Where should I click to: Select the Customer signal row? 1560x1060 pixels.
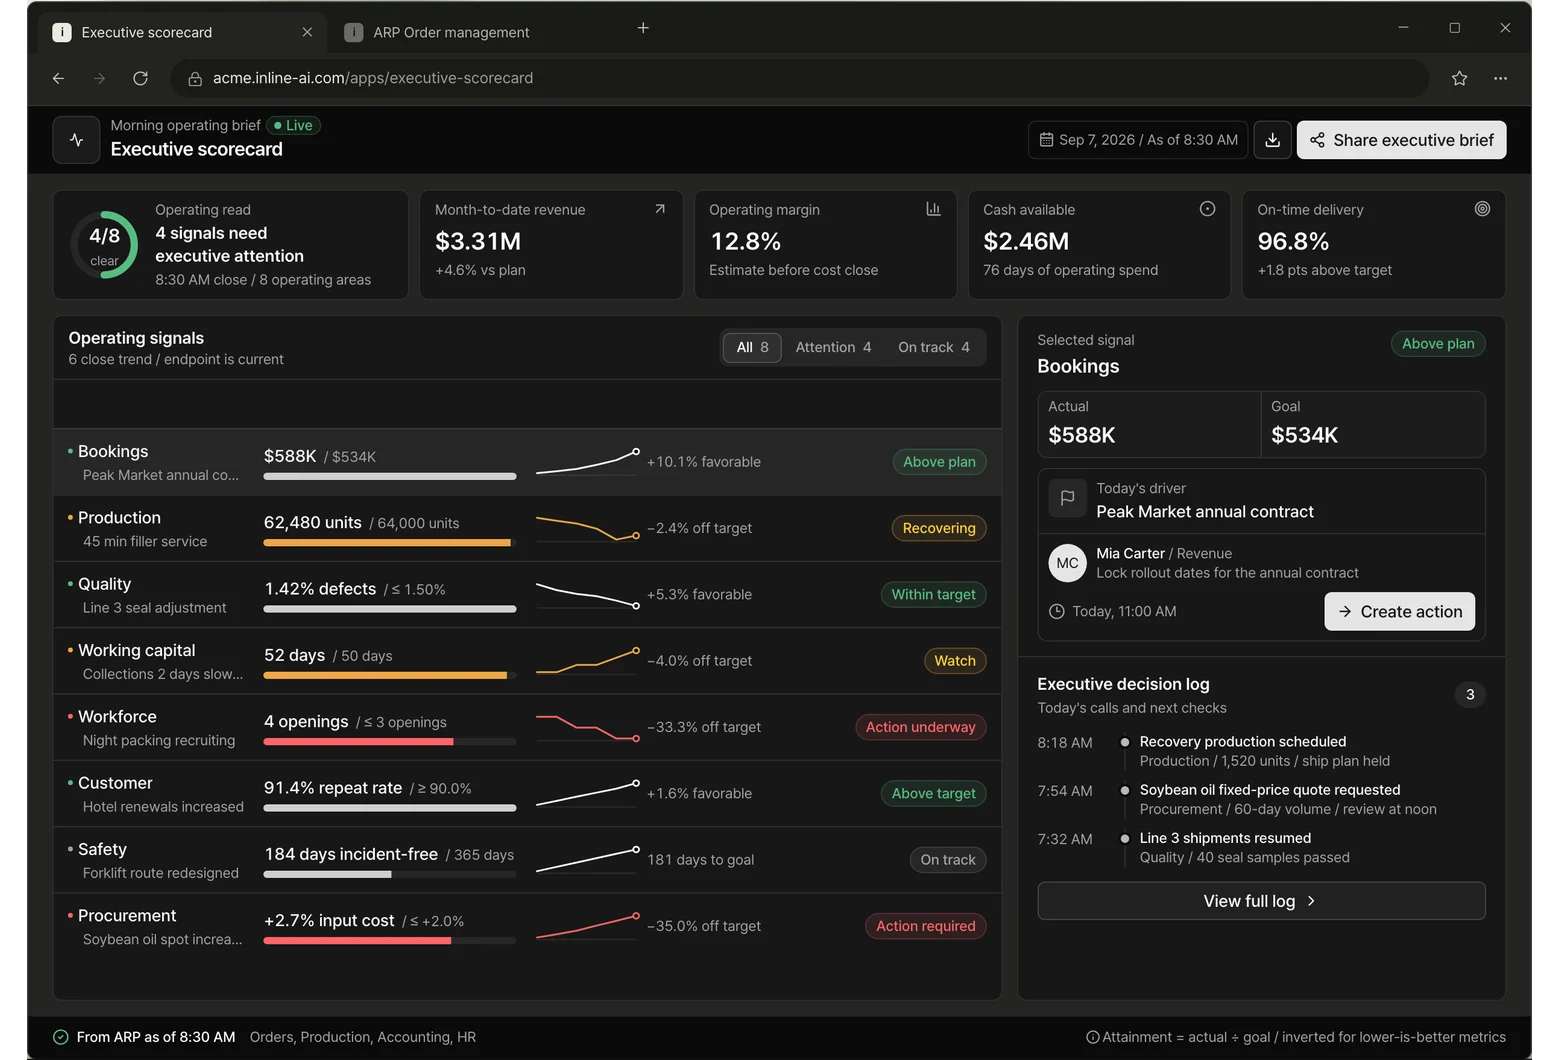(527, 793)
